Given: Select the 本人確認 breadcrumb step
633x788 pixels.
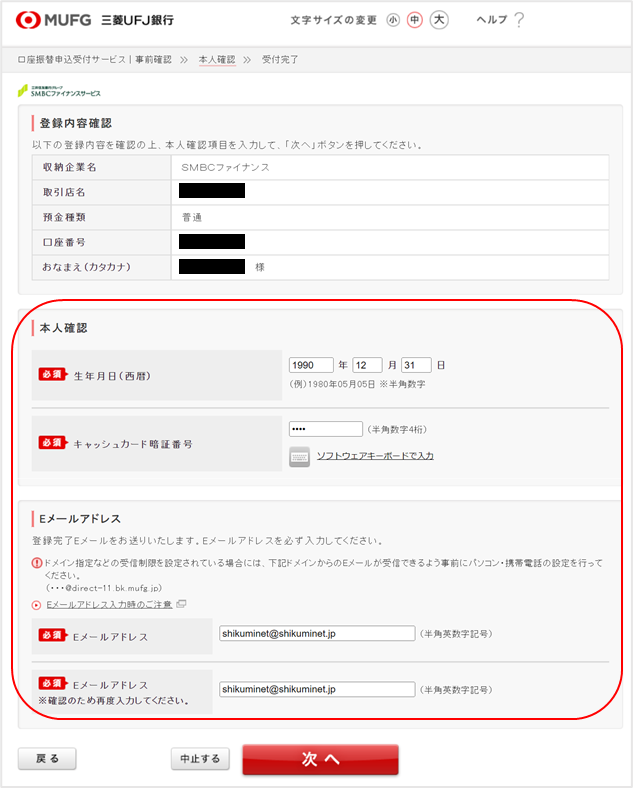Looking at the screenshot, I should [x=216, y=60].
